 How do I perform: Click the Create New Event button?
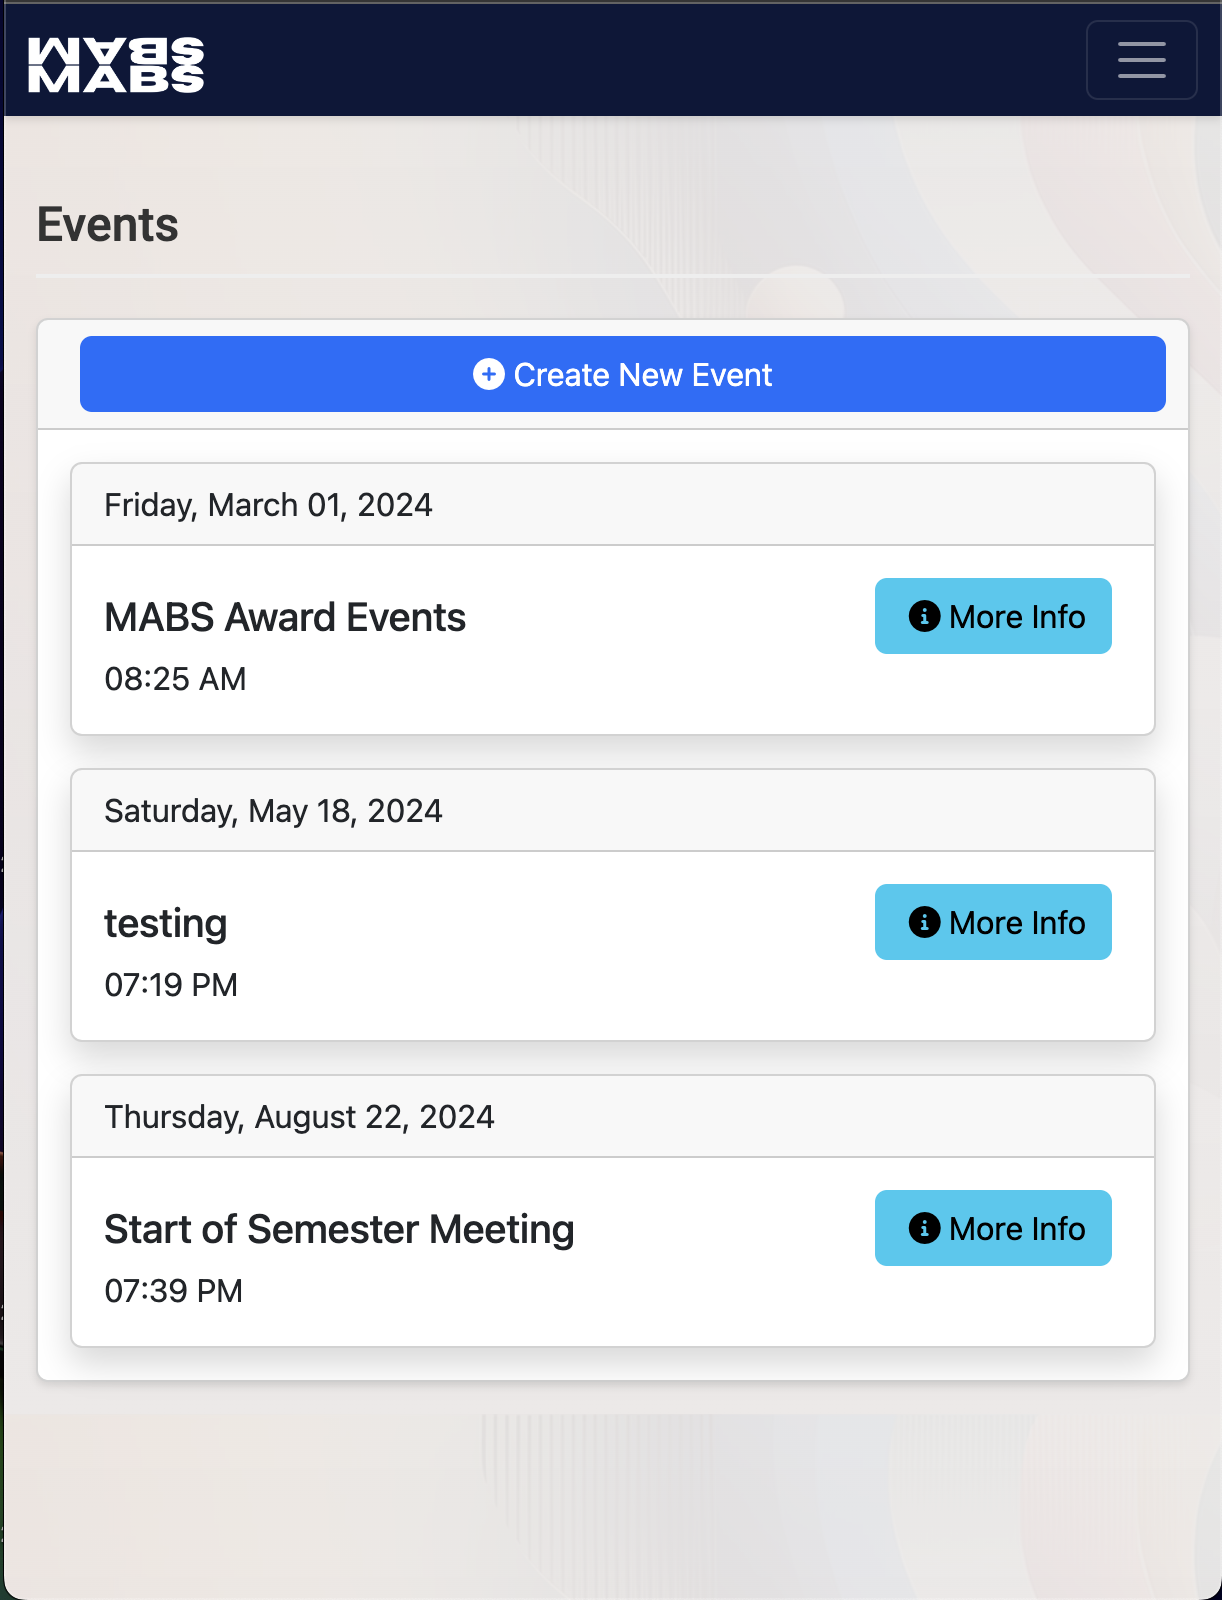click(x=622, y=374)
